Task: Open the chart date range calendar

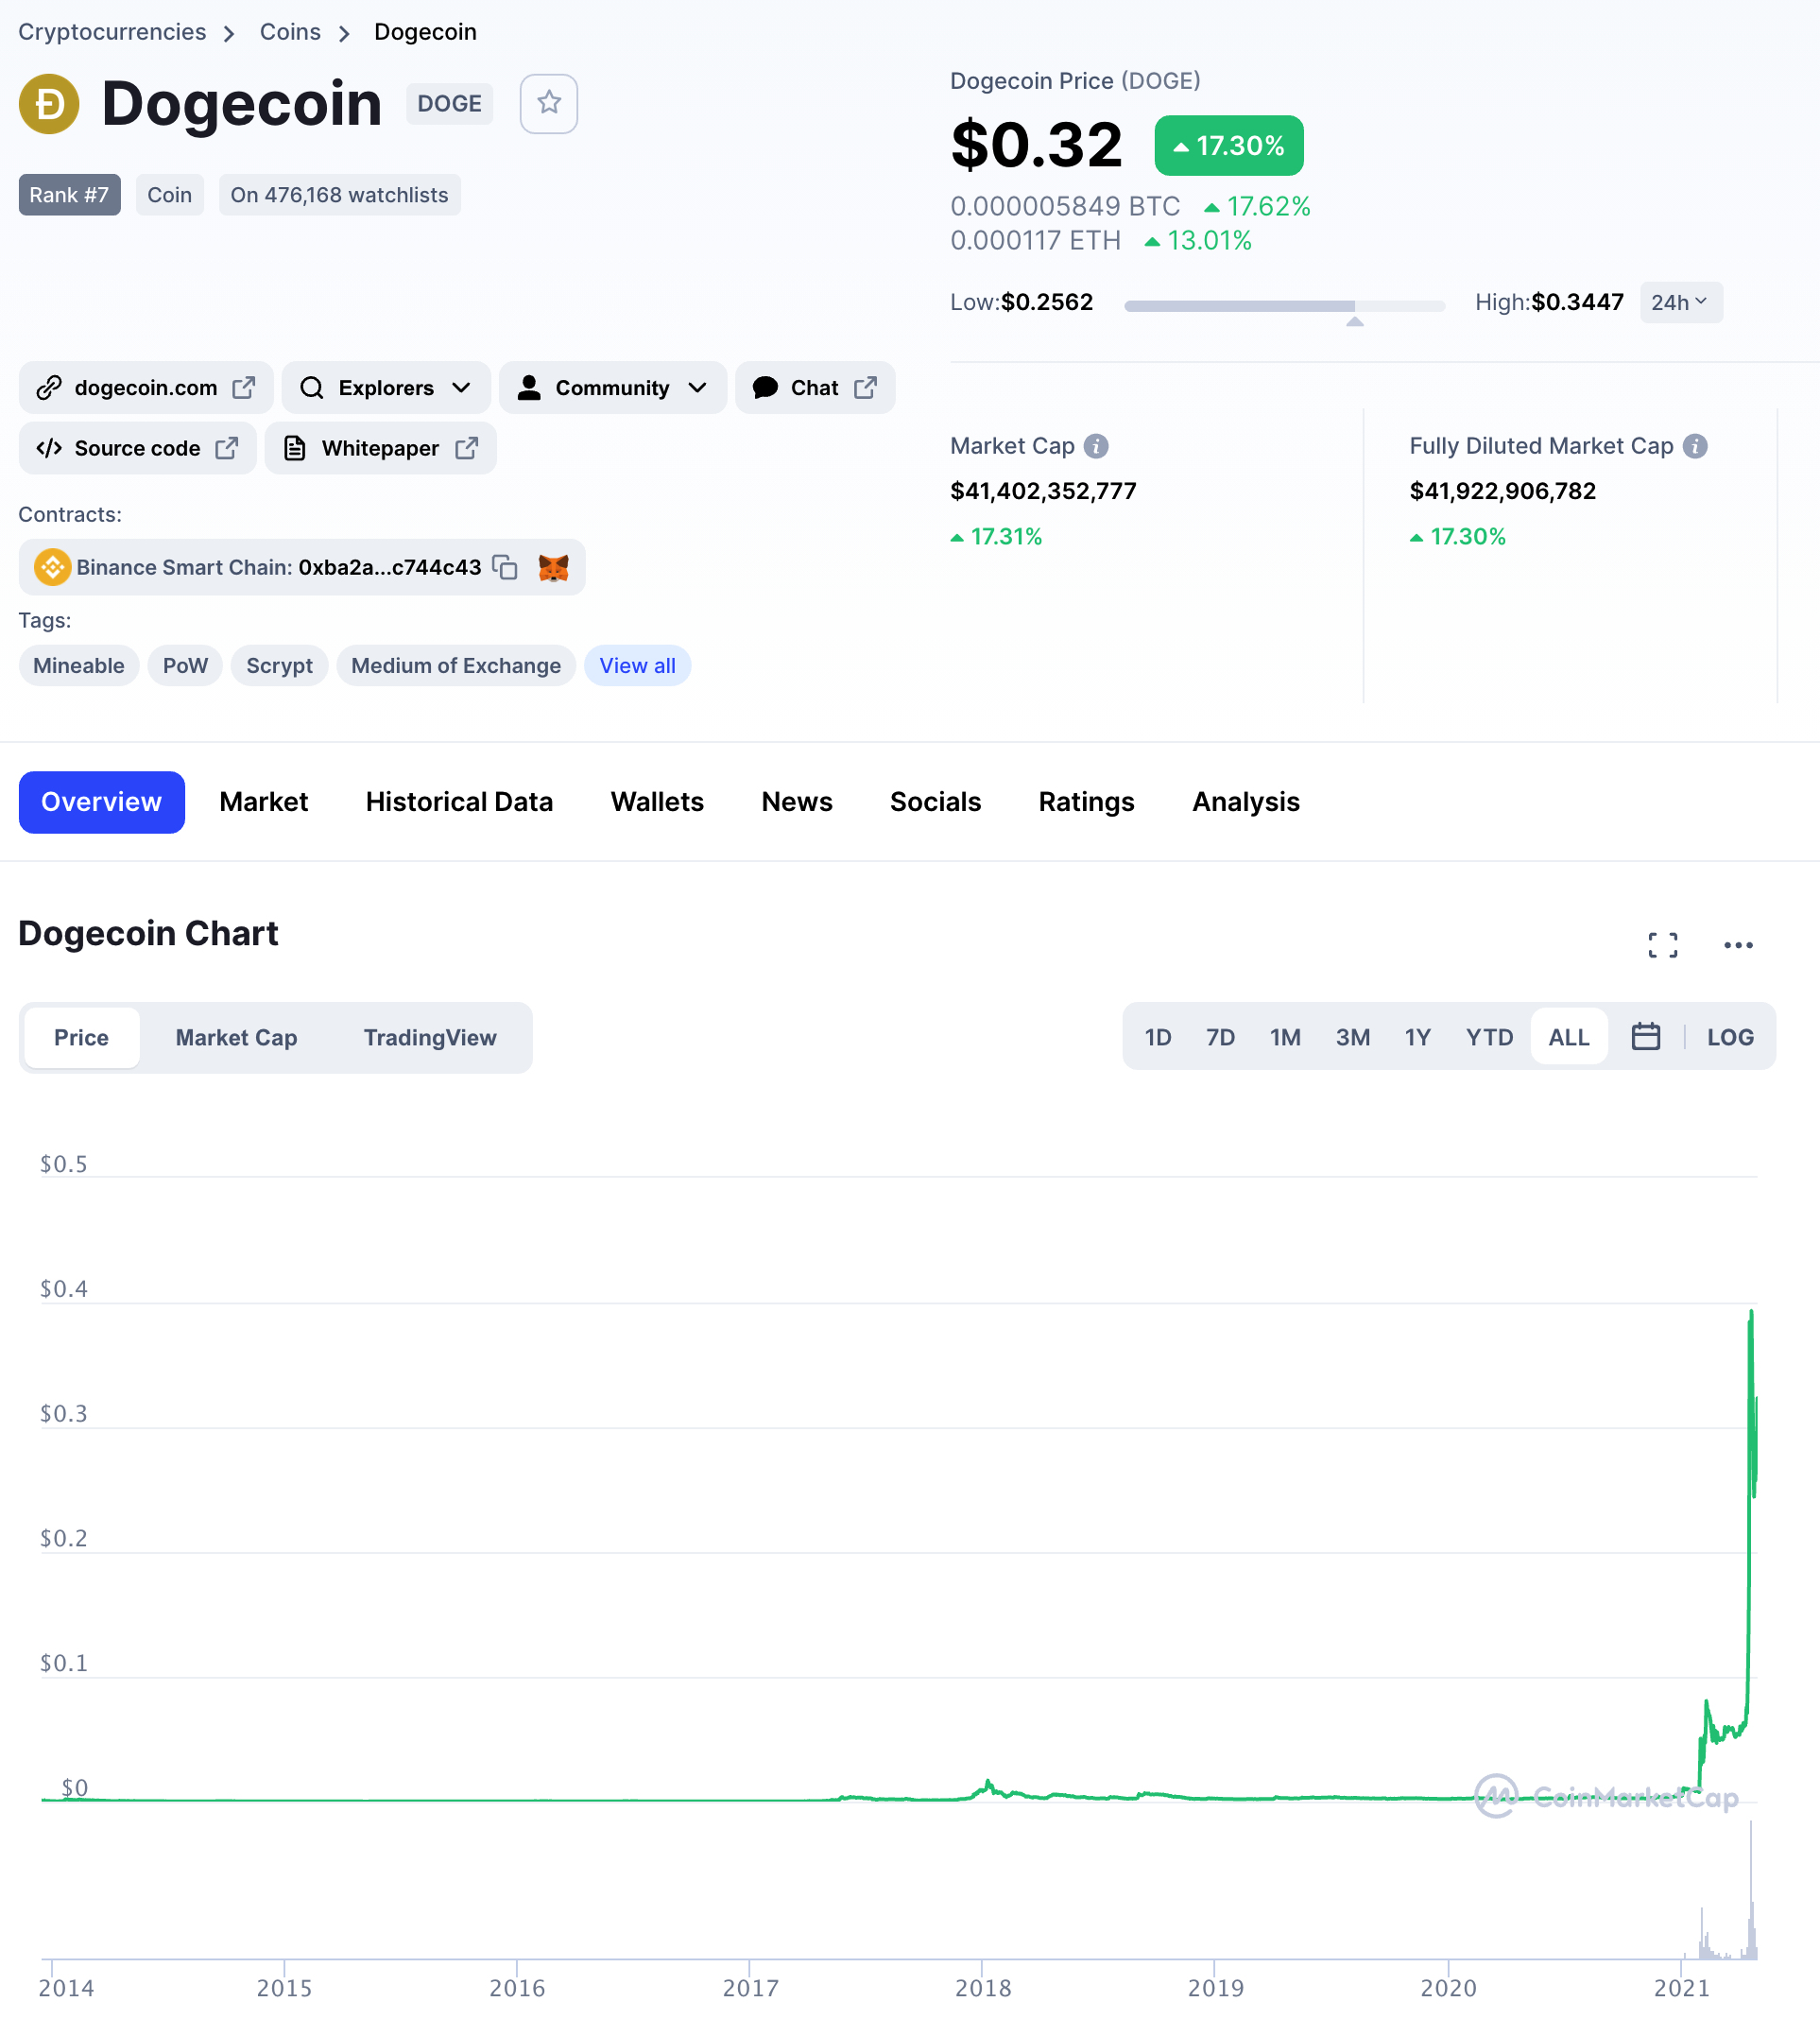Action: [x=1645, y=1036]
